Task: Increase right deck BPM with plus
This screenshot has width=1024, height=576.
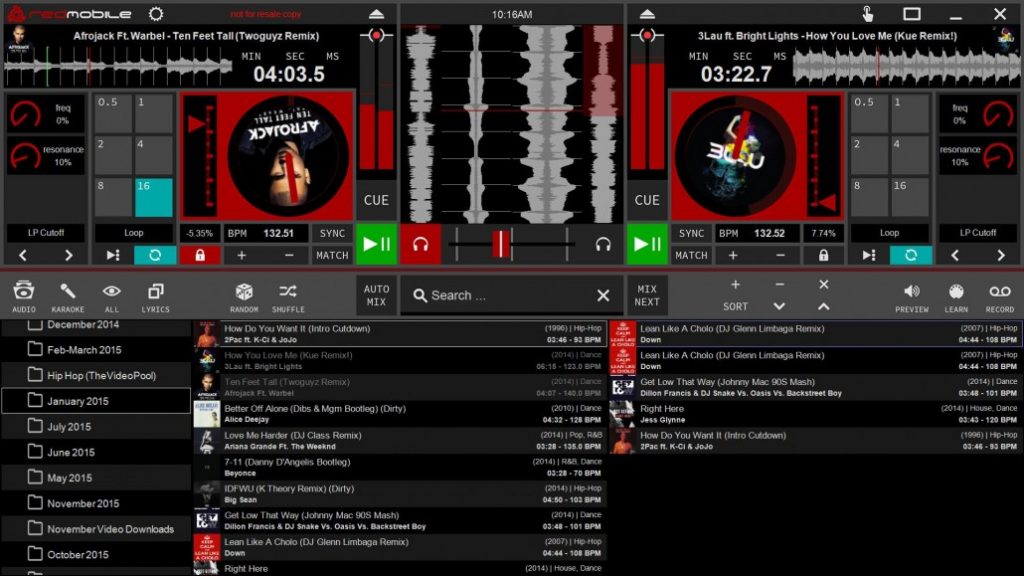Action: (733, 255)
